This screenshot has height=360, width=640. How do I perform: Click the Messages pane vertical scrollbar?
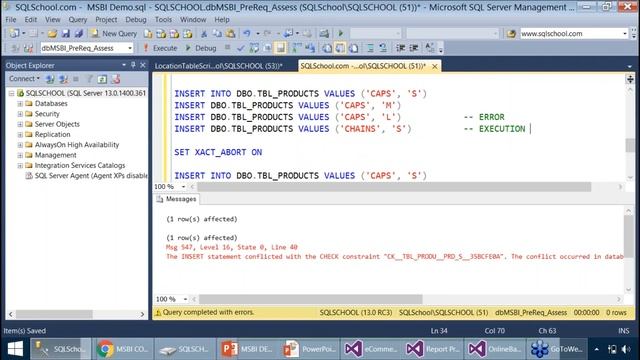click(629, 237)
